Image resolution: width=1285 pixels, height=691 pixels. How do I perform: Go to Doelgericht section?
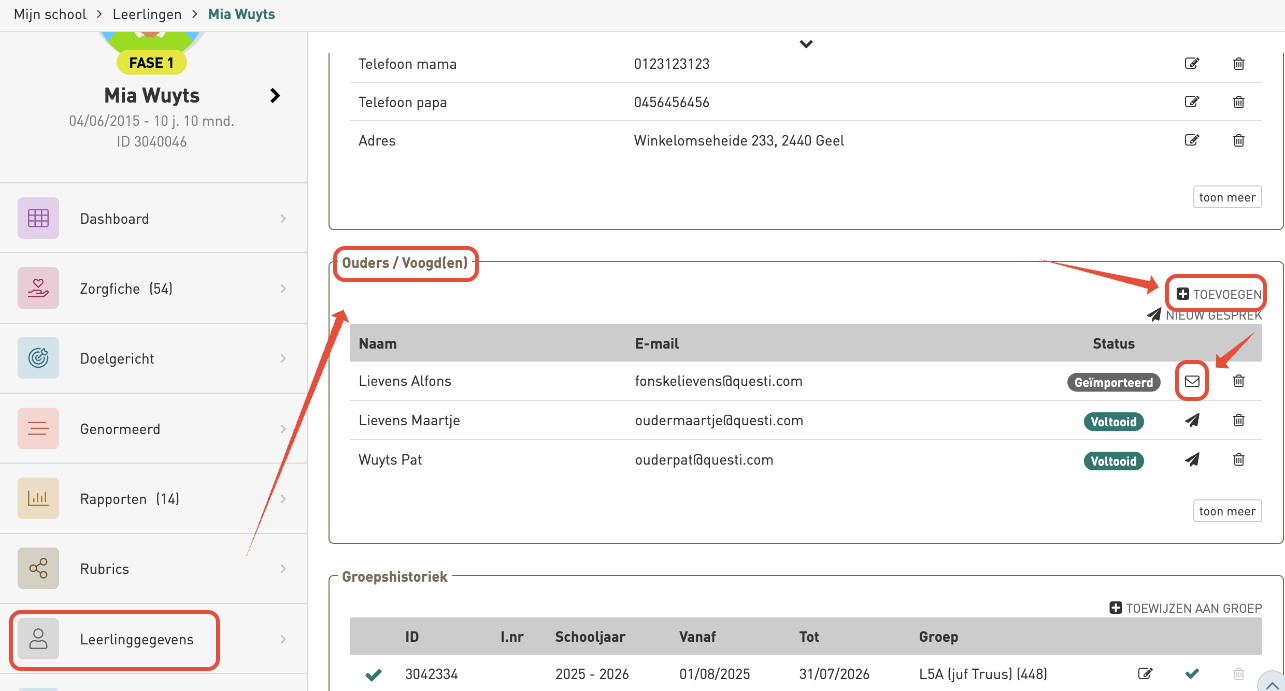[x=154, y=358]
